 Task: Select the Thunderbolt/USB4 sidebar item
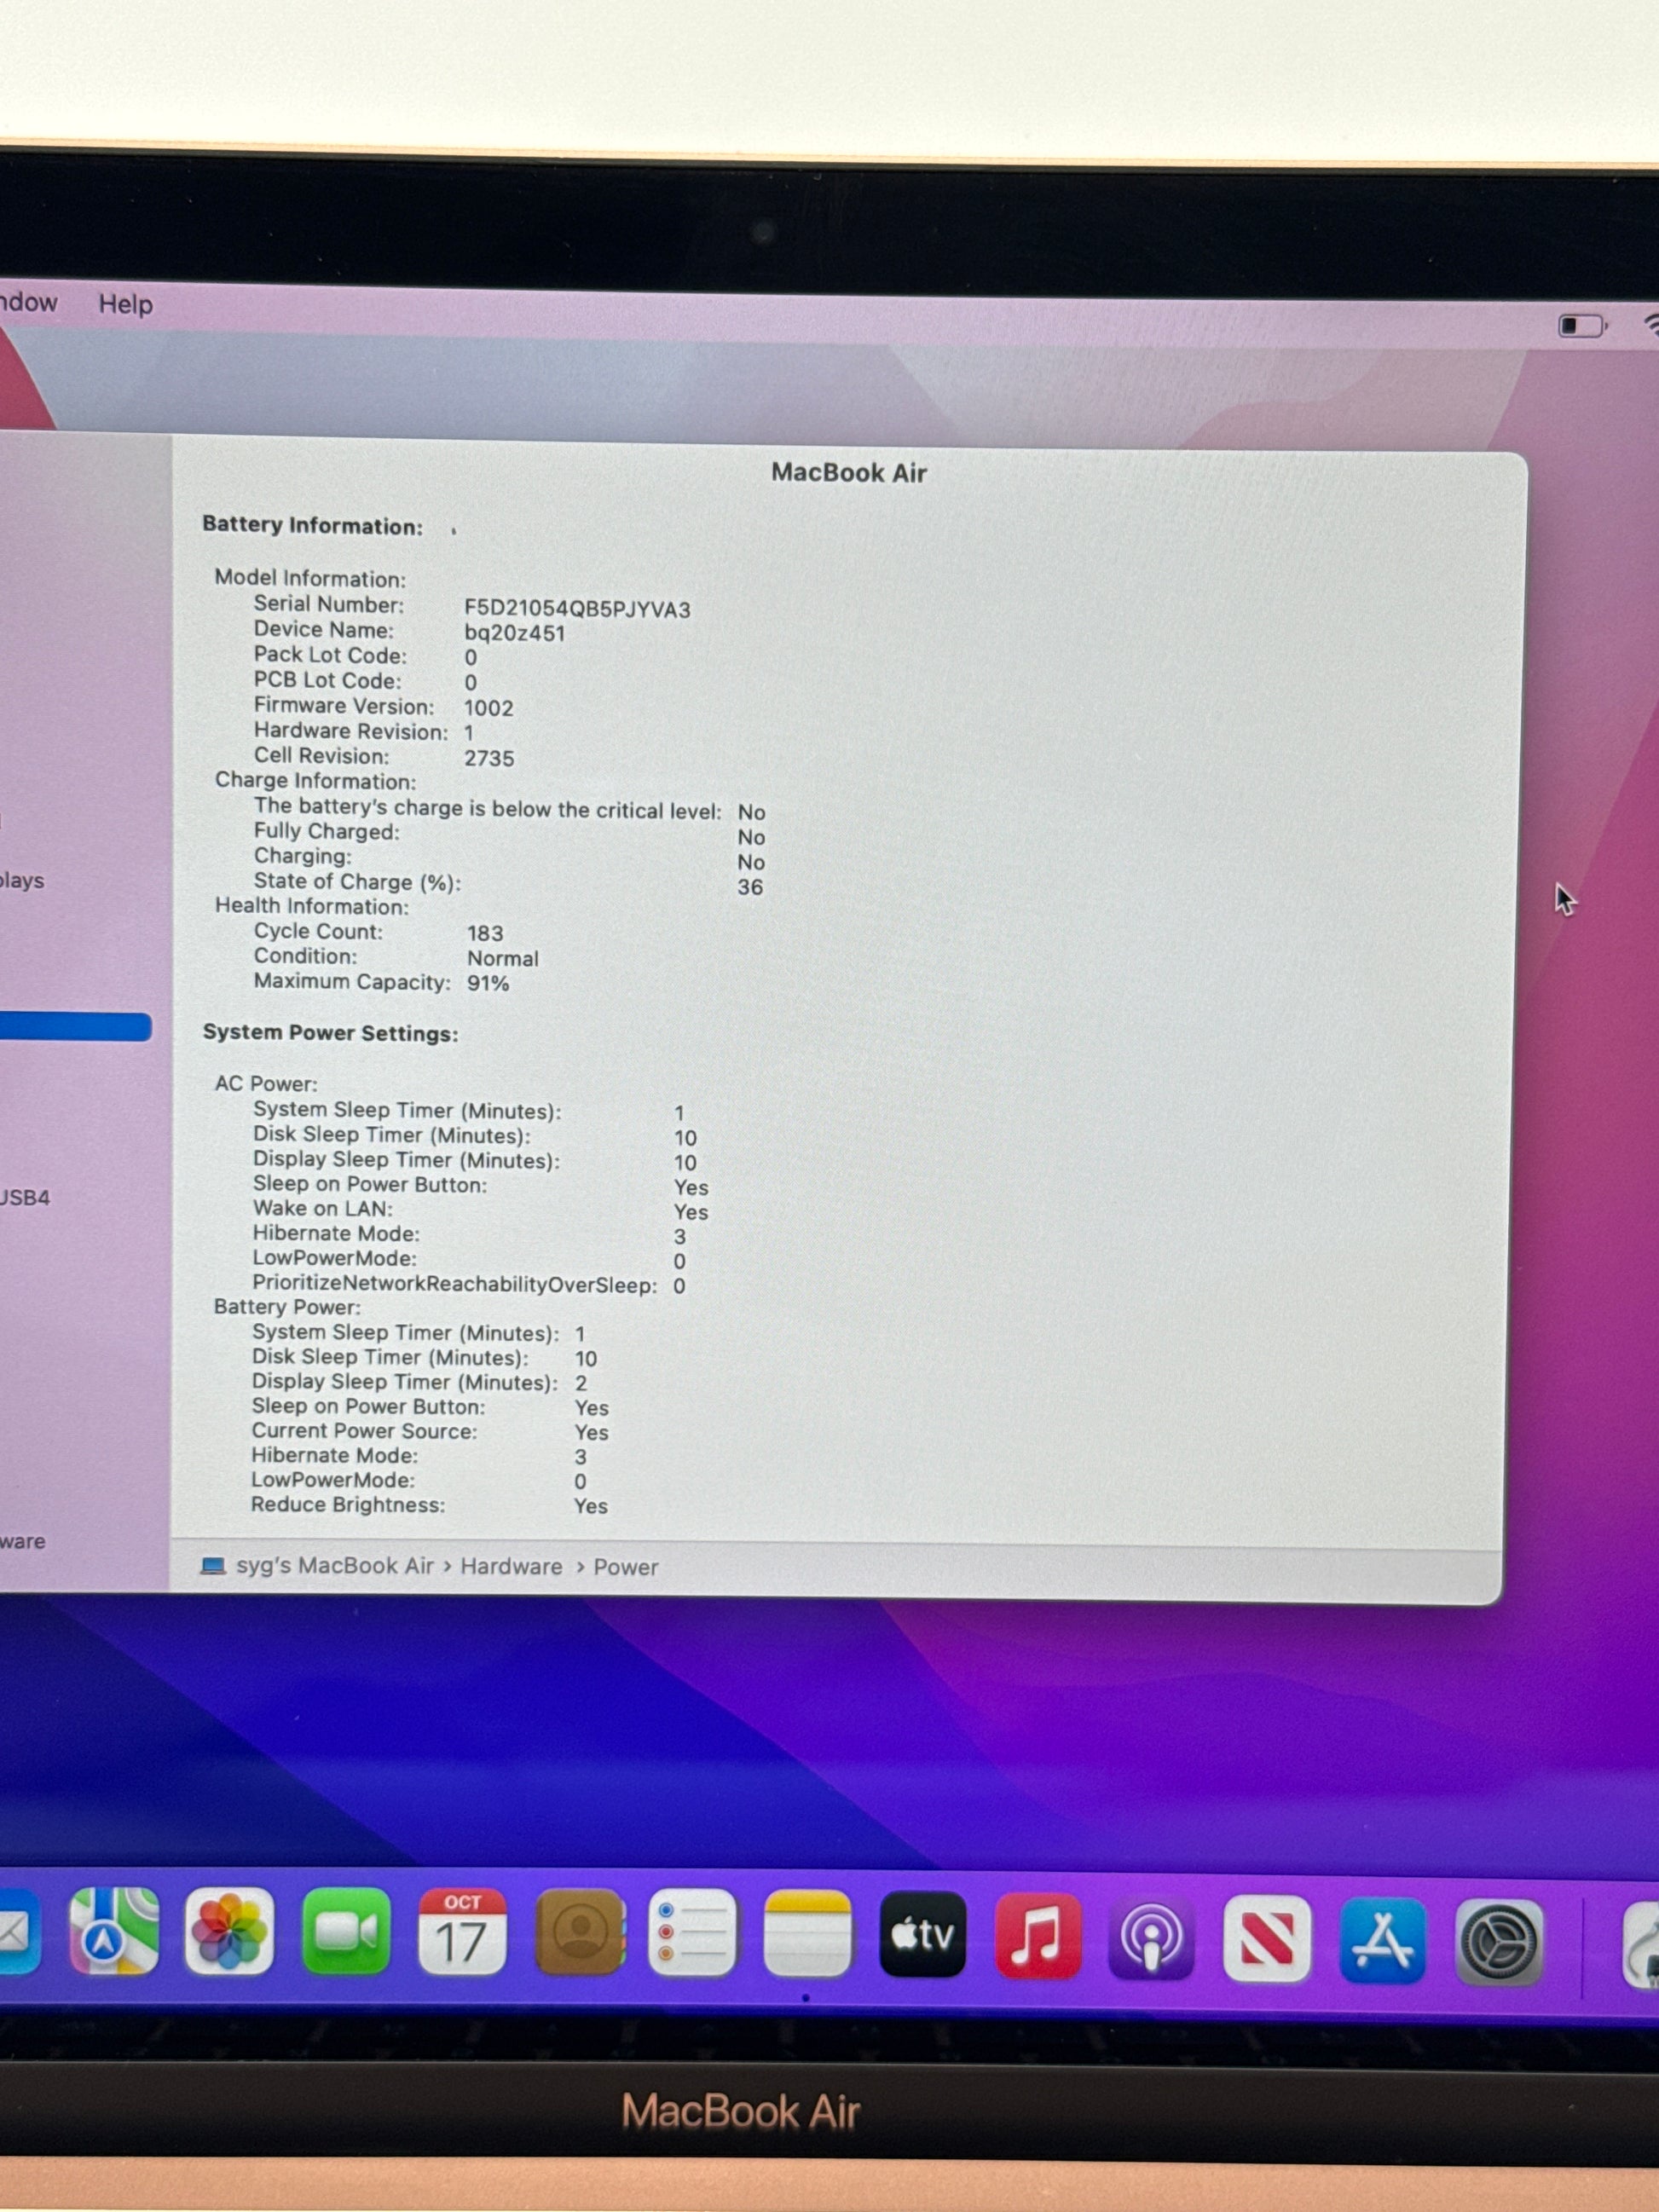(25, 1198)
